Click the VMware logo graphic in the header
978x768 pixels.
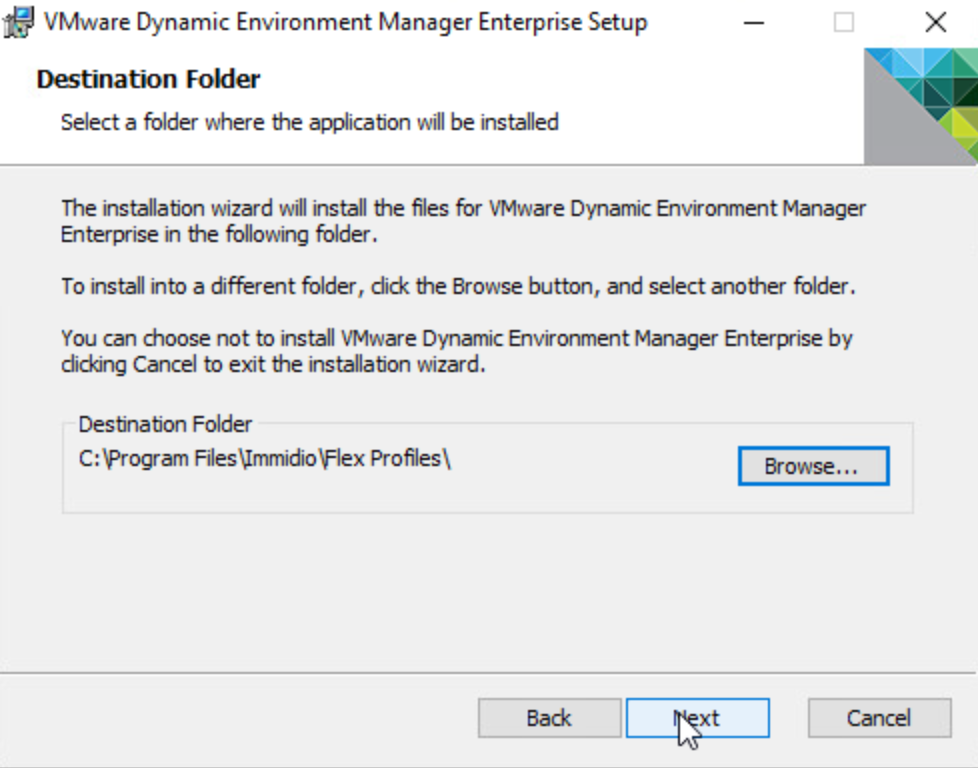[920, 106]
